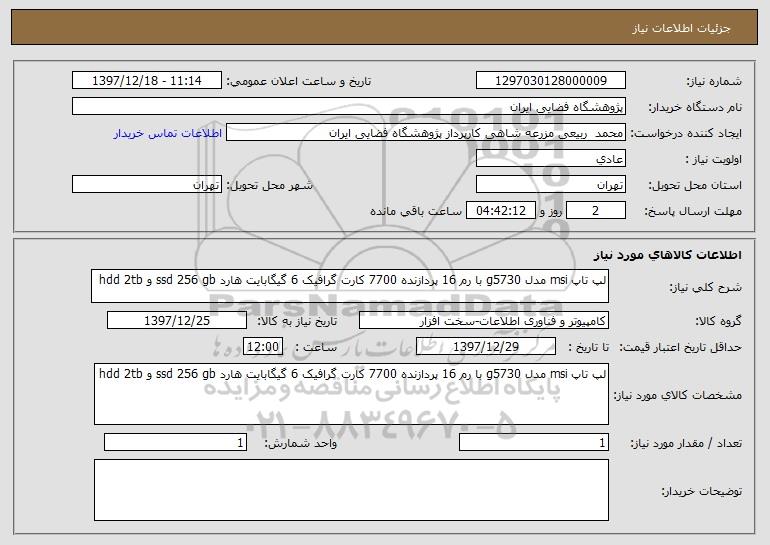Click the label گروه کالا
770x545 pixels.
pos(718,321)
